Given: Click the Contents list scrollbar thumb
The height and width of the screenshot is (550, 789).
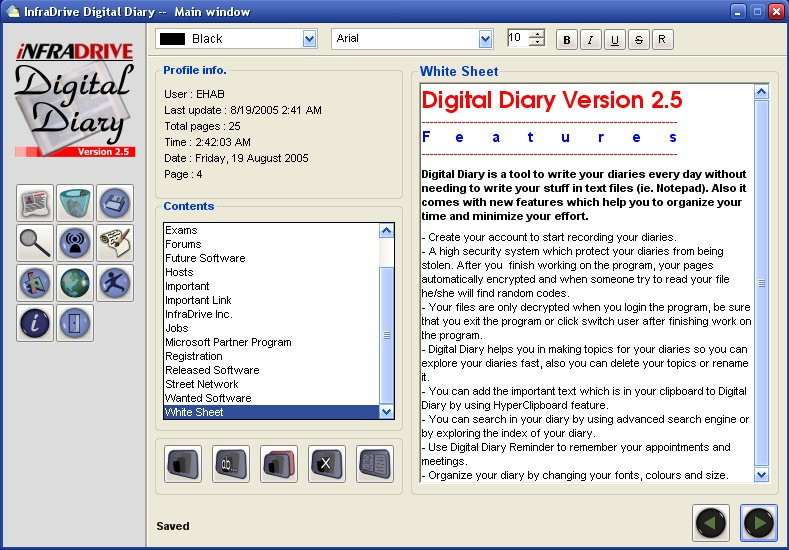Looking at the screenshot, I should coord(386,335).
